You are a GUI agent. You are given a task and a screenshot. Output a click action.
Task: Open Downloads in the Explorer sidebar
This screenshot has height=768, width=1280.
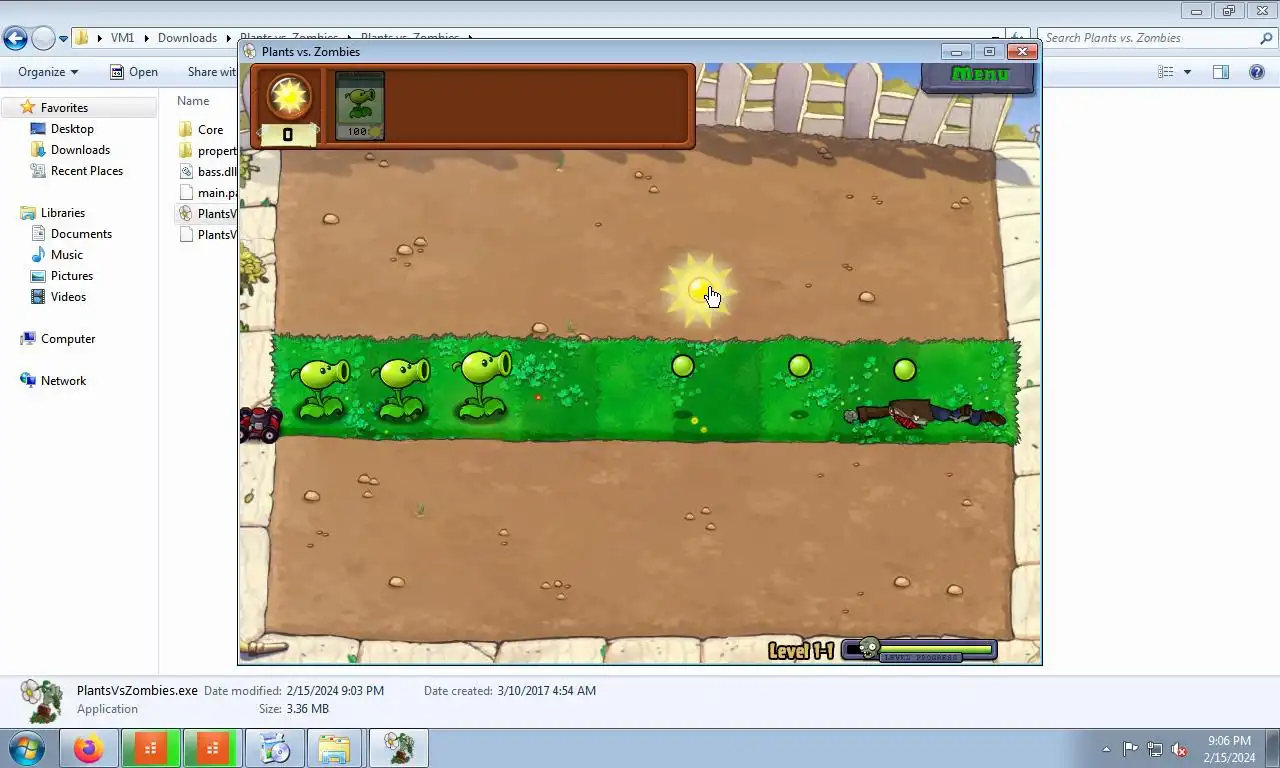(80, 150)
